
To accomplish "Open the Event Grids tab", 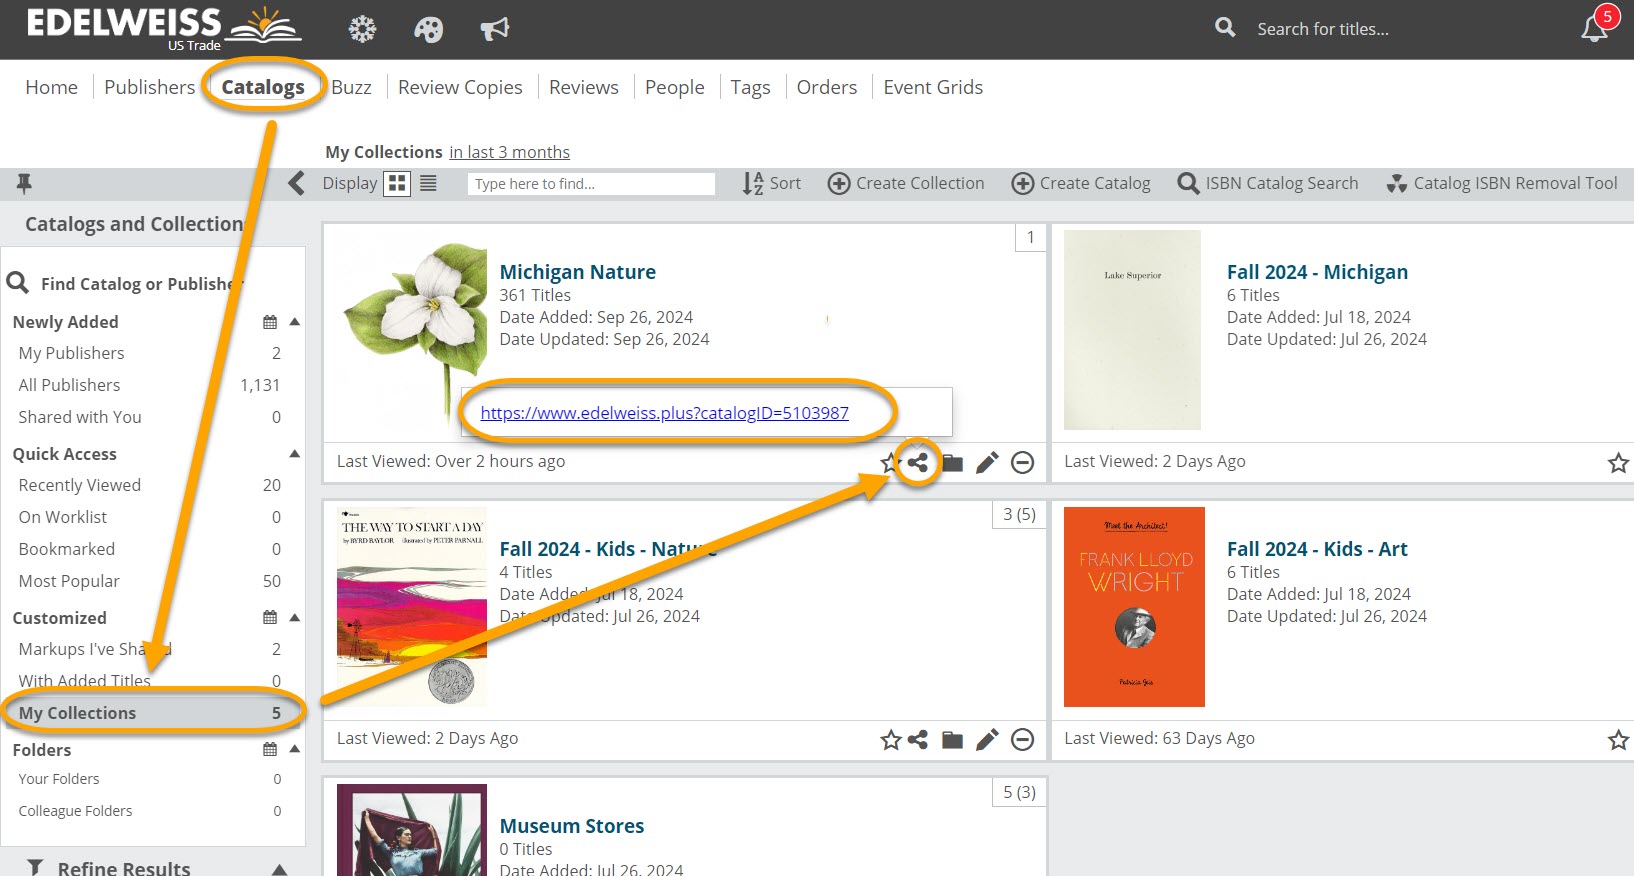I will click(933, 87).
